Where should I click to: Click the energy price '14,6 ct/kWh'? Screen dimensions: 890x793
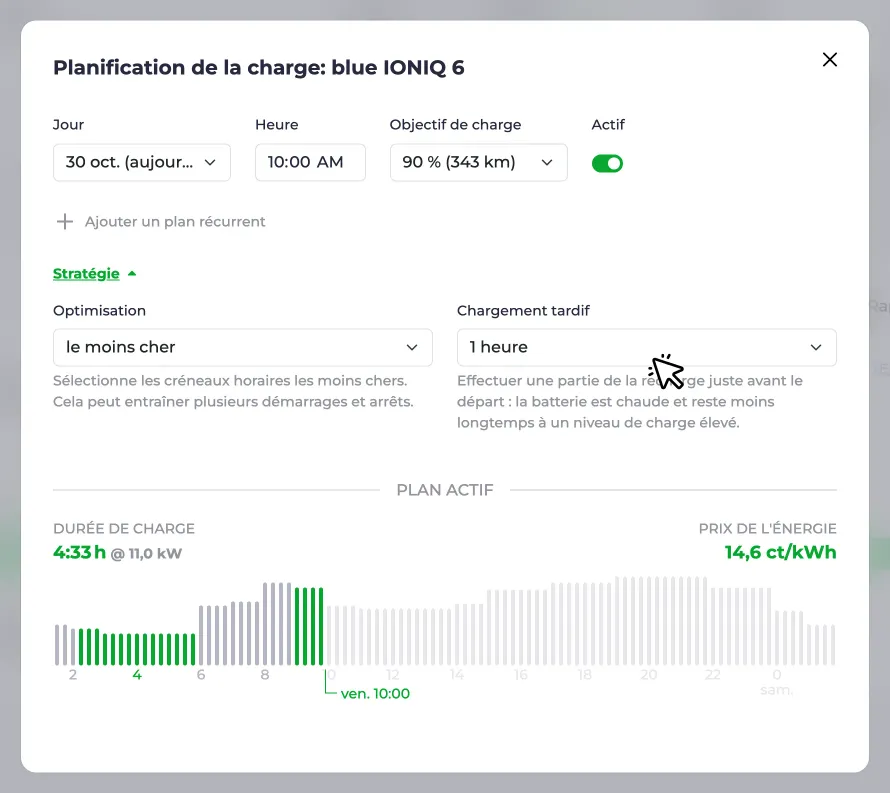click(780, 552)
